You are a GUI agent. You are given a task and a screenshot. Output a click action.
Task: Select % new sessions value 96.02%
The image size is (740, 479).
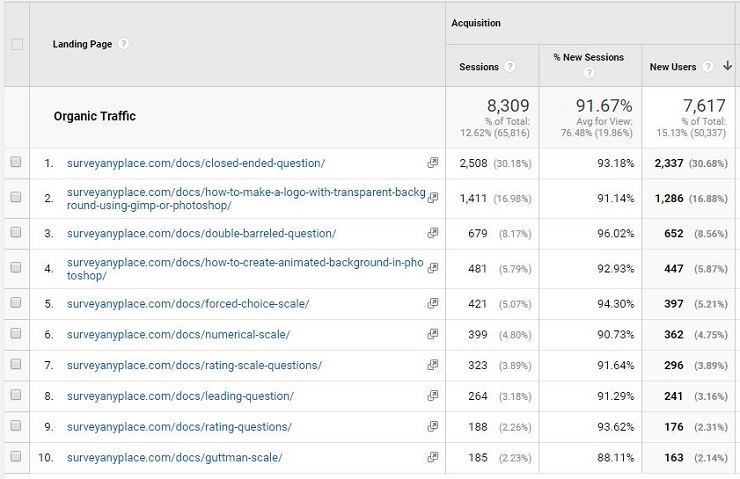(x=615, y=234)
